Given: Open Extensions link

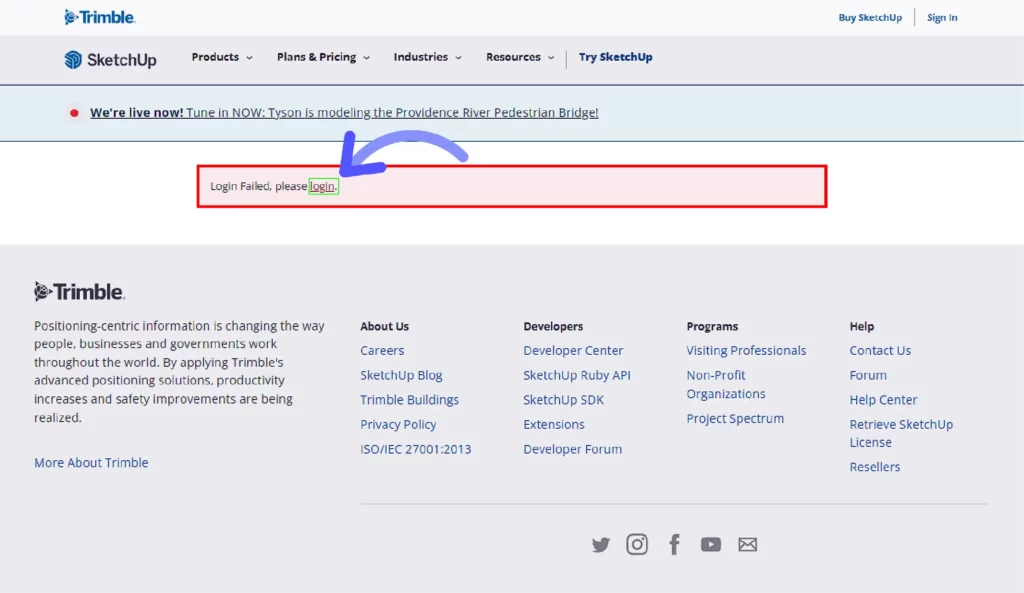Looking at the screenshot, I should tap(554, 425).
